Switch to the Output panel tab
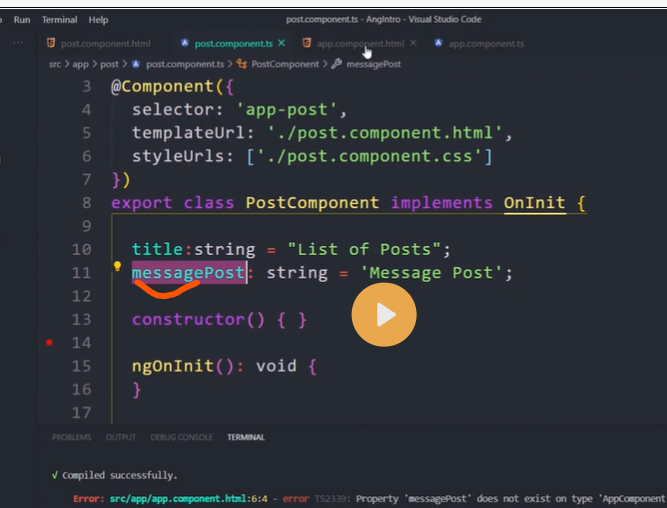This screenshot has width=667, height=508. pos(120,437)
